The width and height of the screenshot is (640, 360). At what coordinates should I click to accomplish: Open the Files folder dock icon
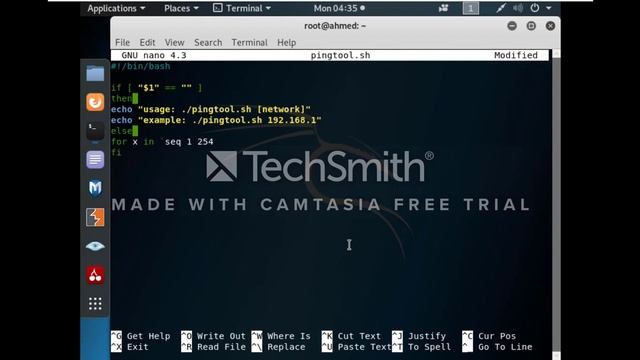click(x=95, y=73)
